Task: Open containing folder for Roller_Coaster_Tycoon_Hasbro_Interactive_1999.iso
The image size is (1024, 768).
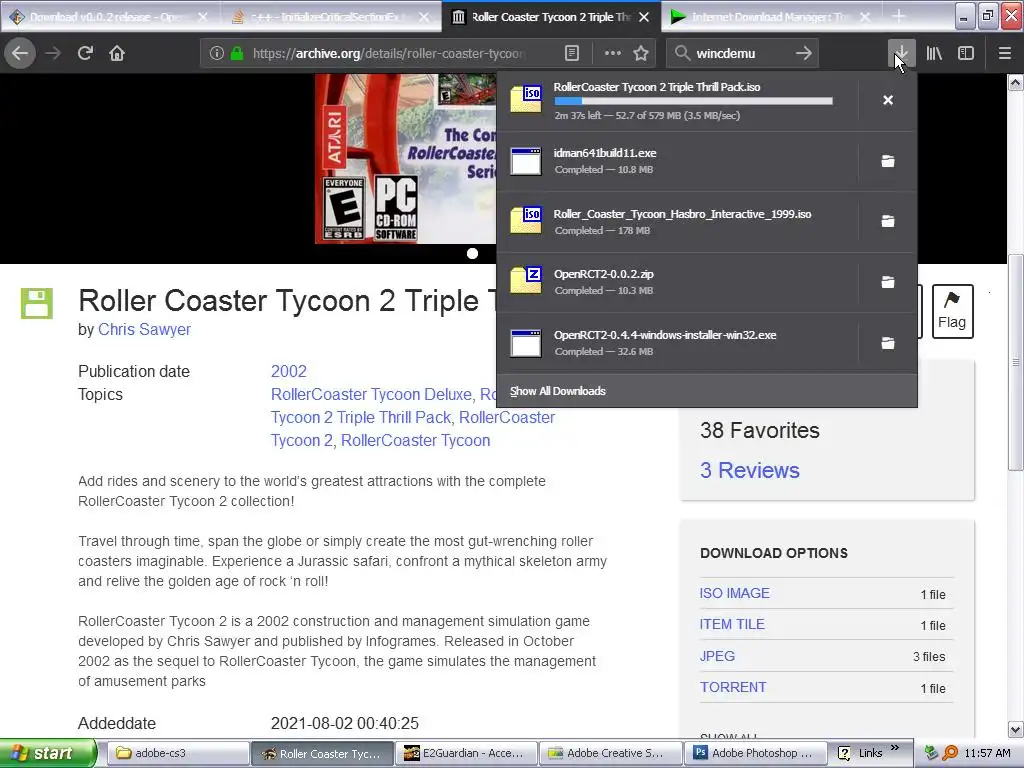Action: click(888, 221)
